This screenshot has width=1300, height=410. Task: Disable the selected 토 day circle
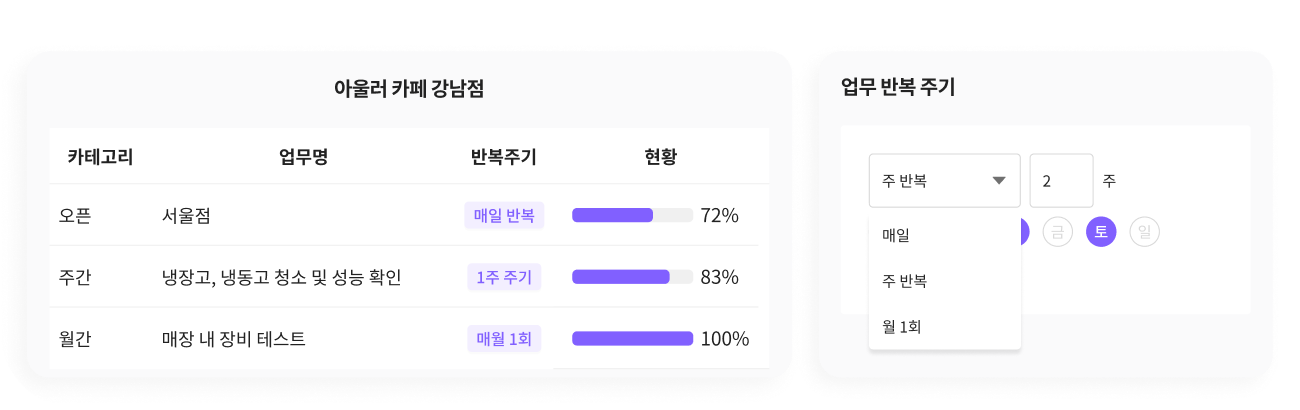(x=1101, y=233)
